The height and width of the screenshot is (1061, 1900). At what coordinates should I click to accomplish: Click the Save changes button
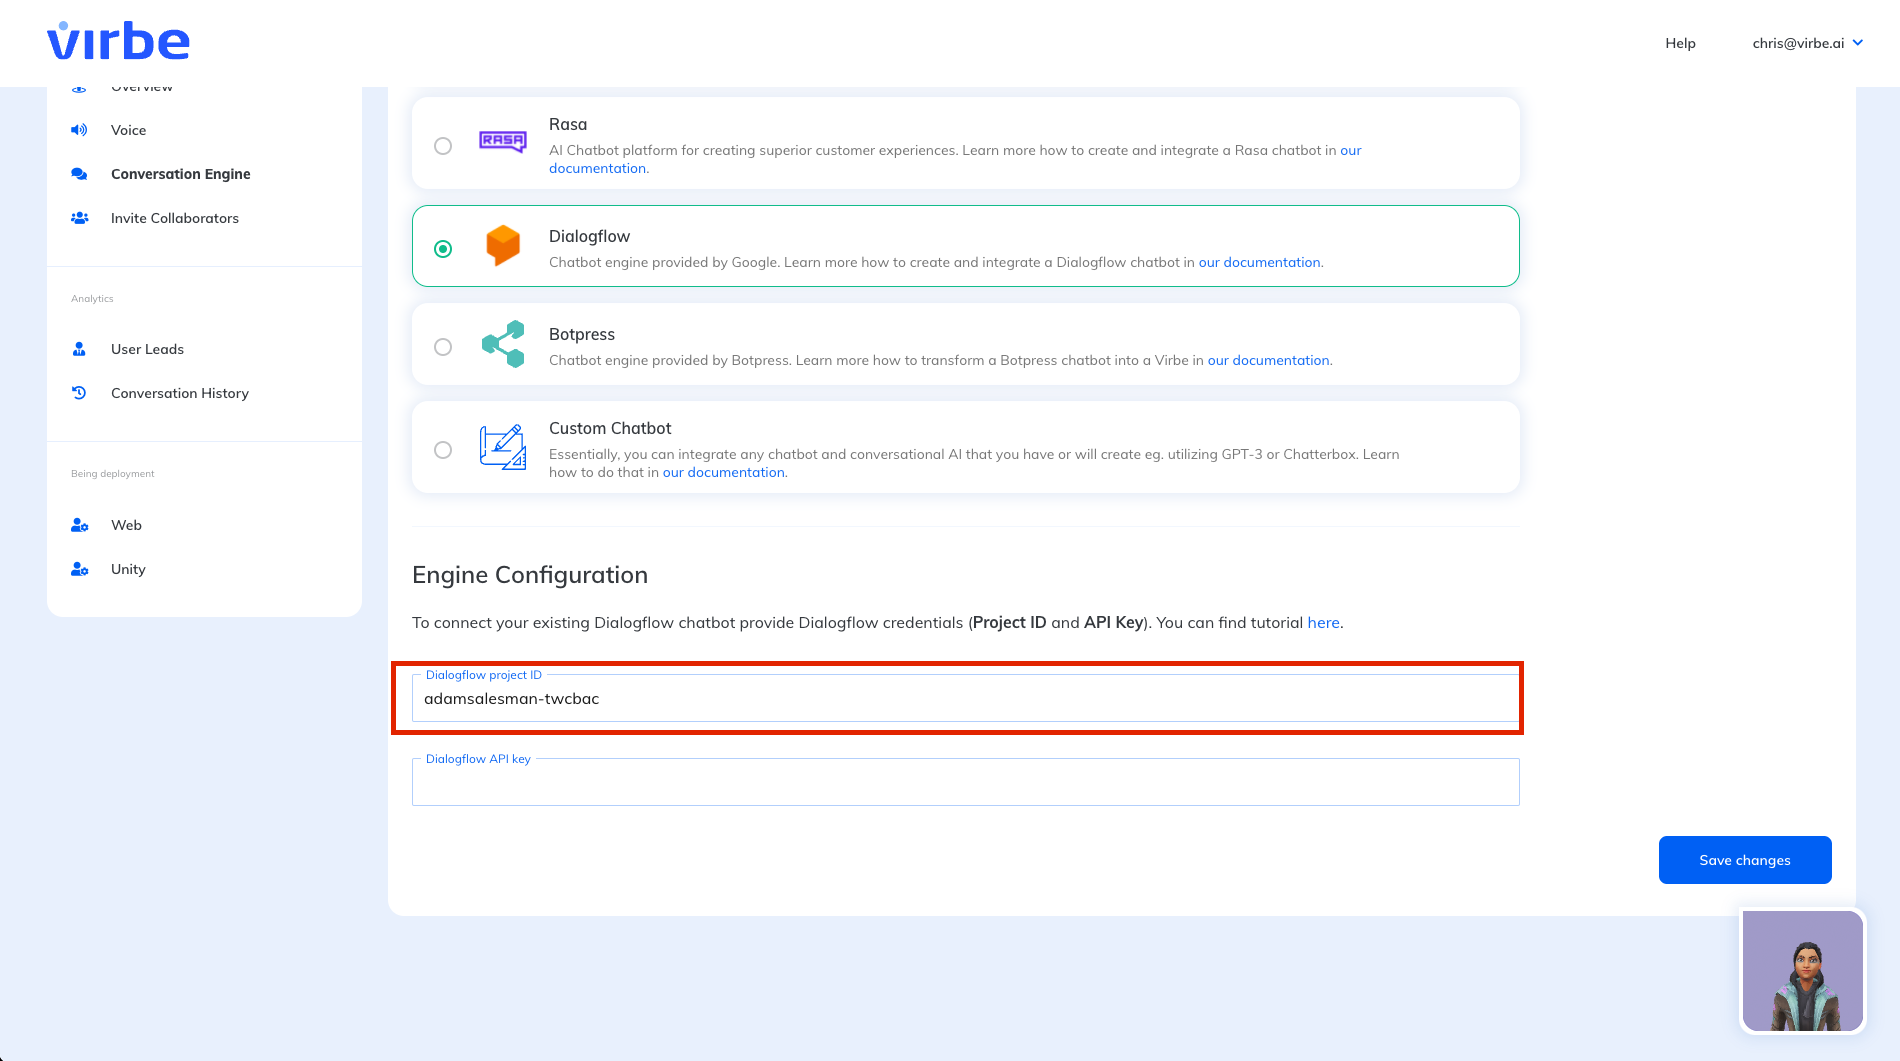tap(1745, 860)
